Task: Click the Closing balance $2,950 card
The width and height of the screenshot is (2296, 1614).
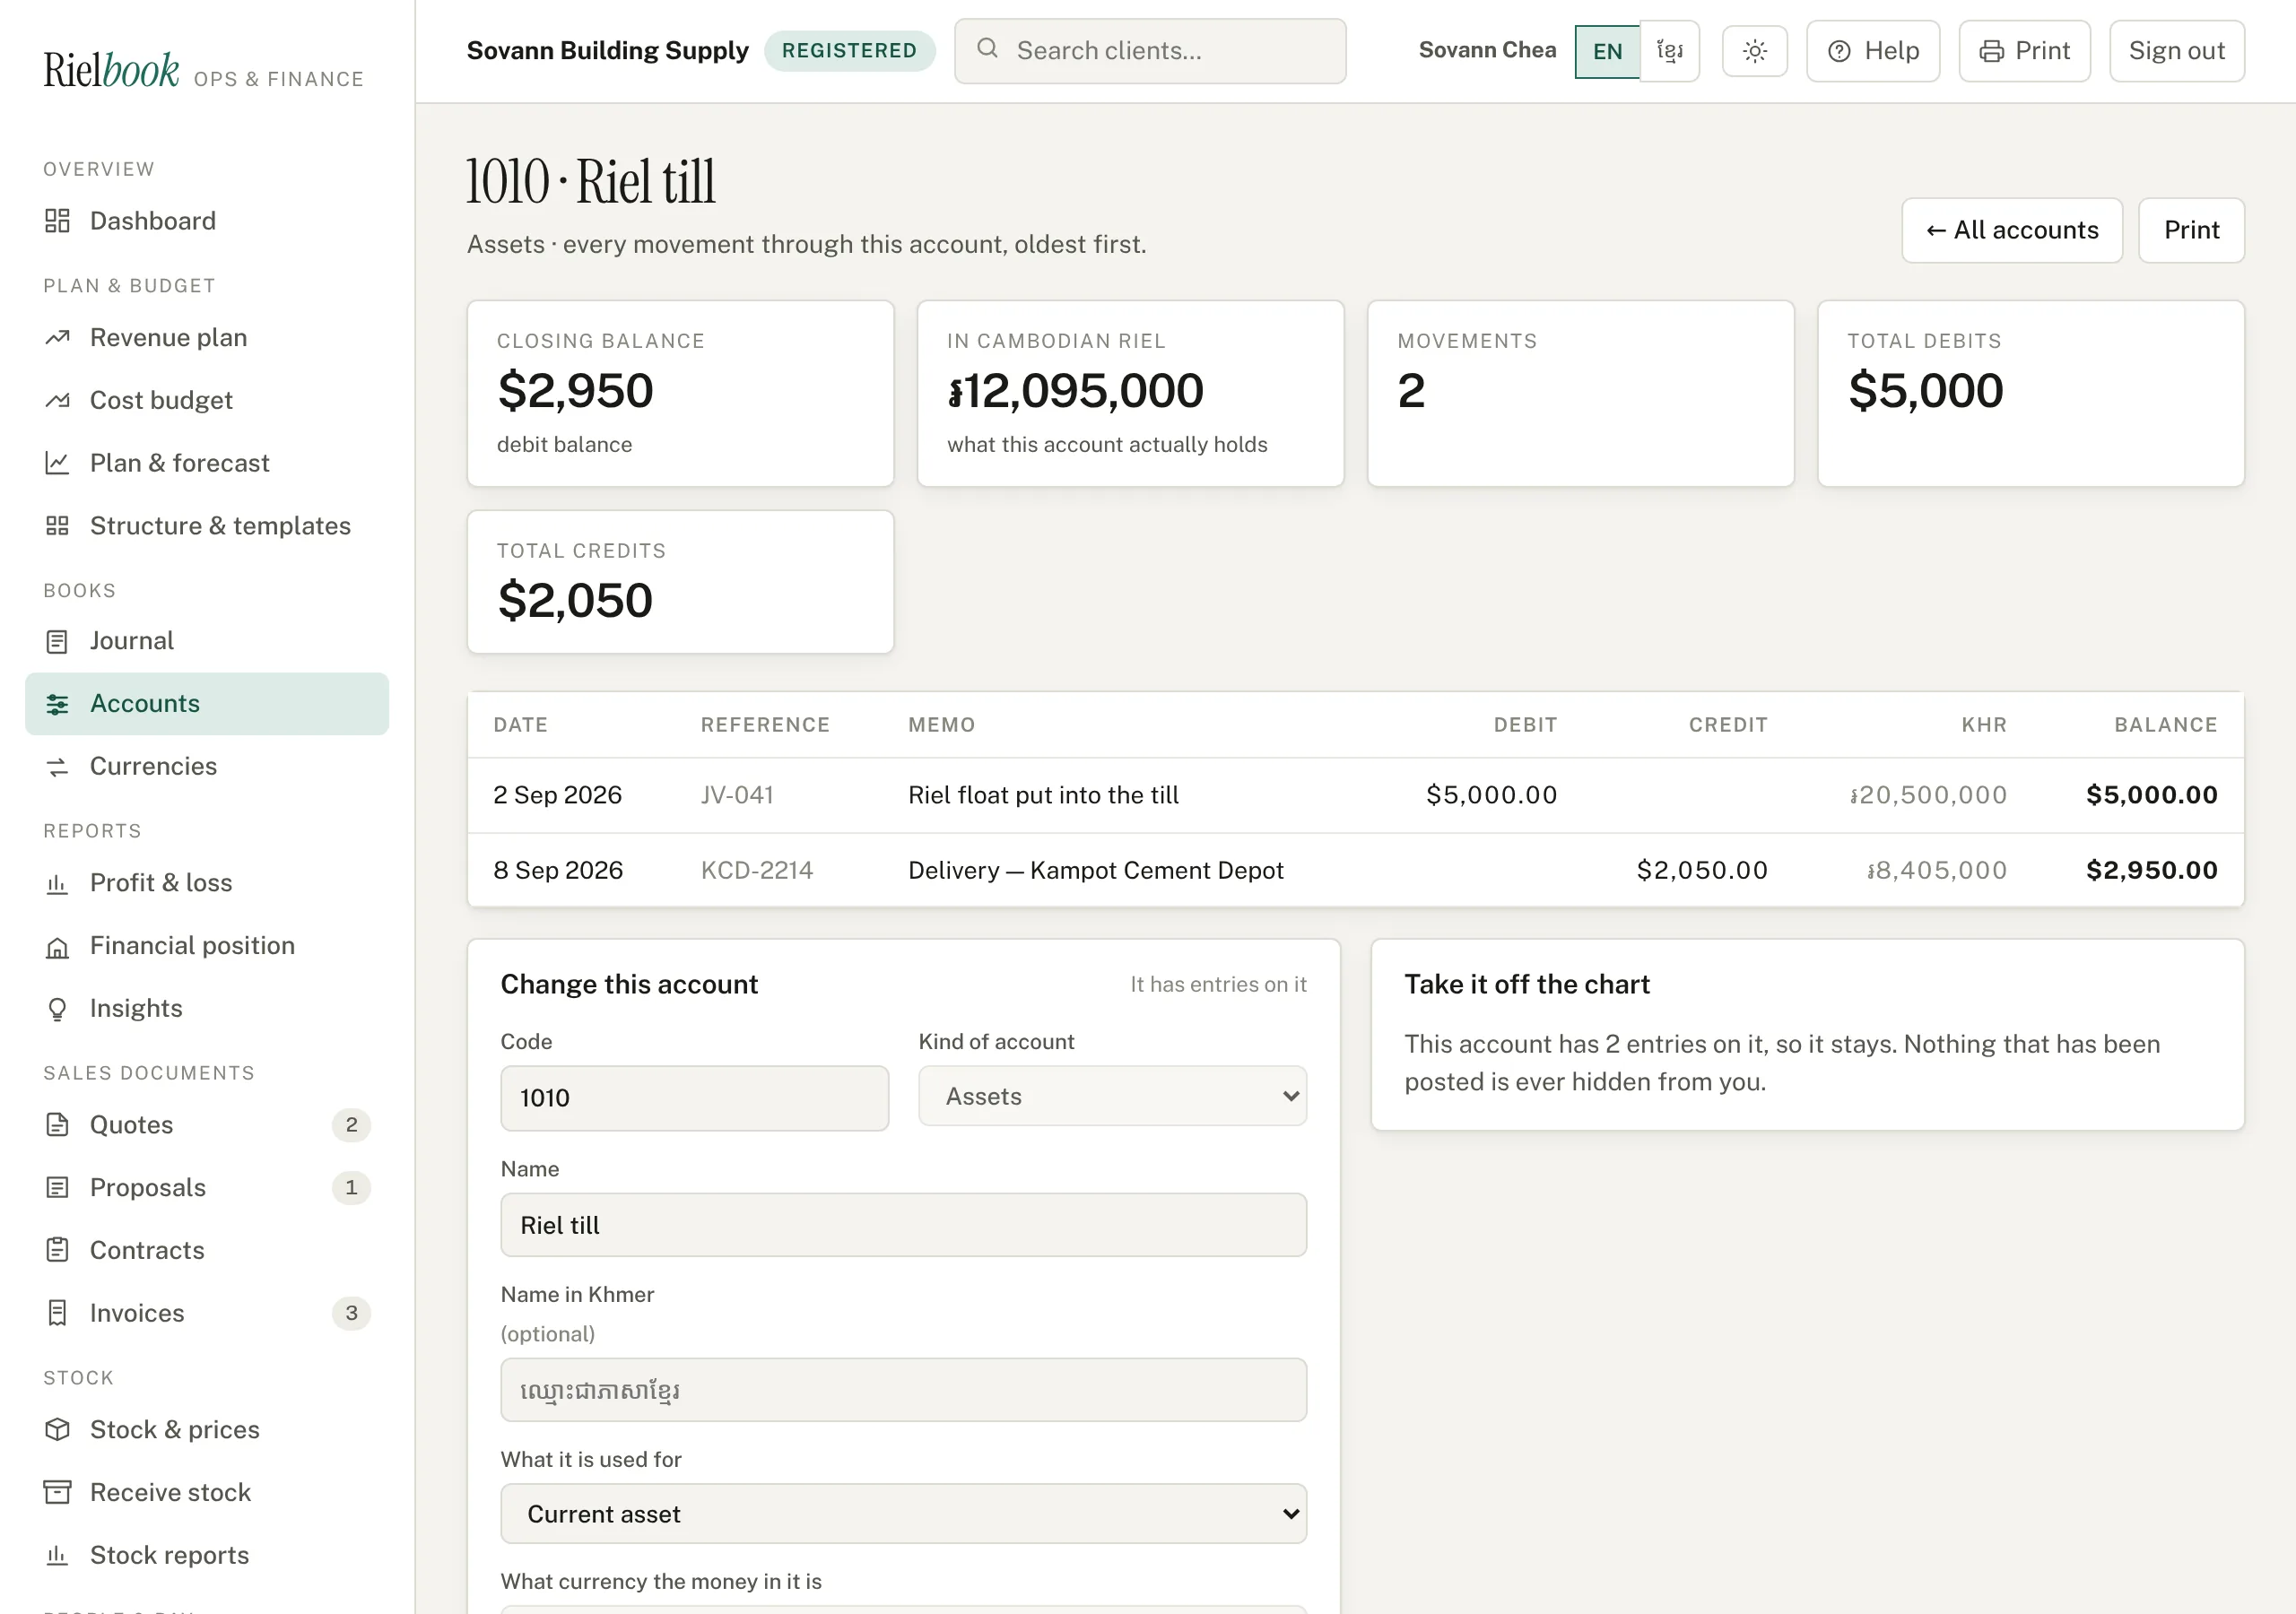Action: tap(680, 394)
